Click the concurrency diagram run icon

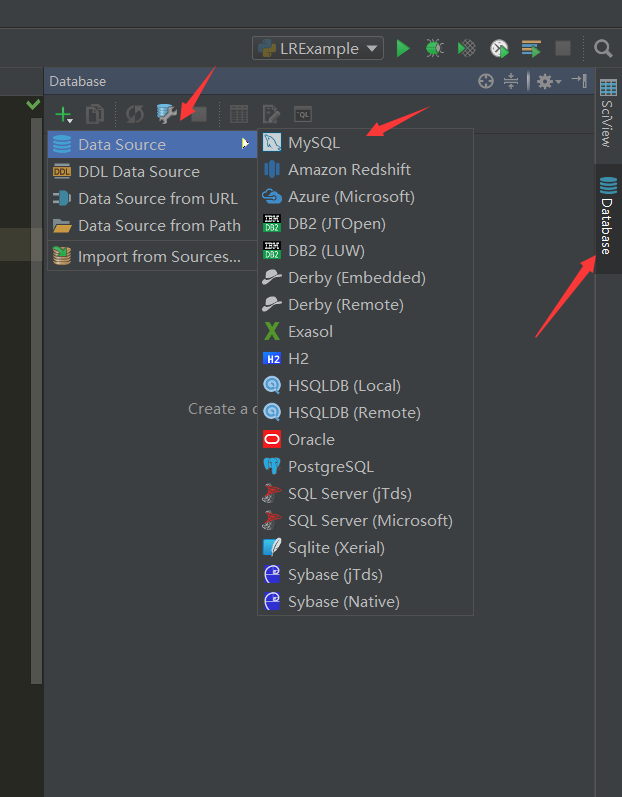(x=531, y=48)
